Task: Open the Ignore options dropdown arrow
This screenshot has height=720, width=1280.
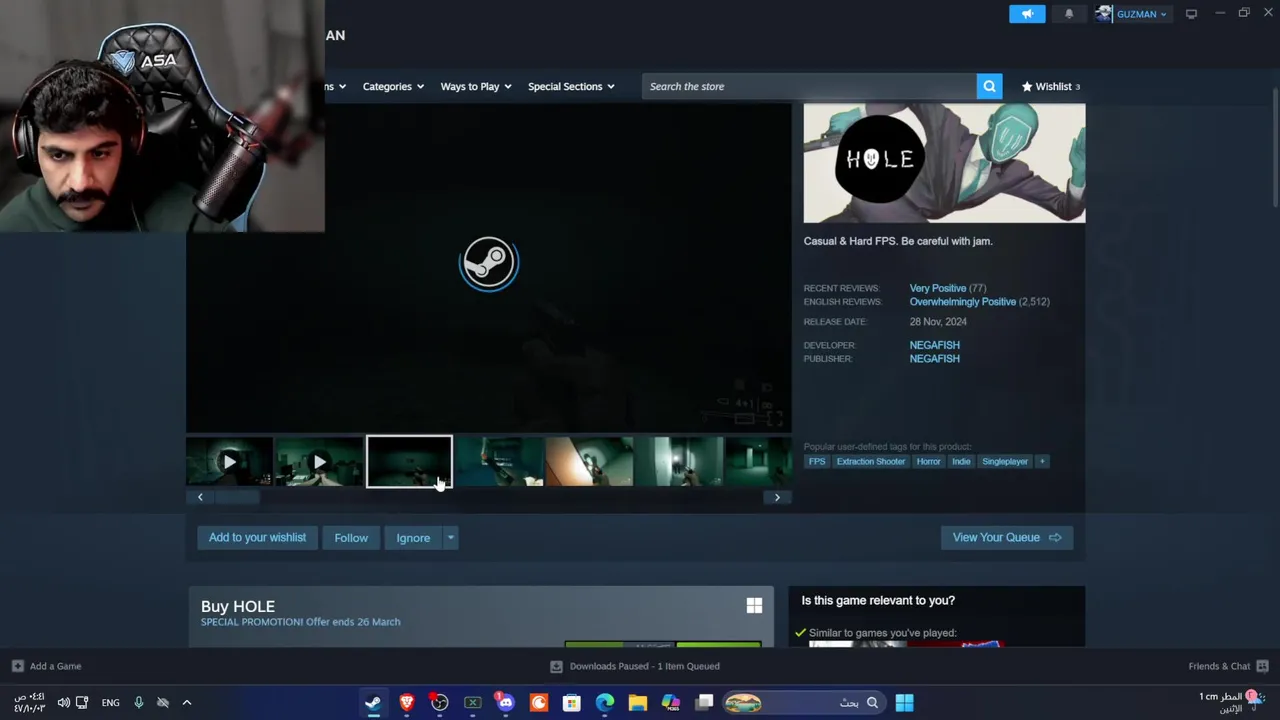Action: (x=451, y=538)
